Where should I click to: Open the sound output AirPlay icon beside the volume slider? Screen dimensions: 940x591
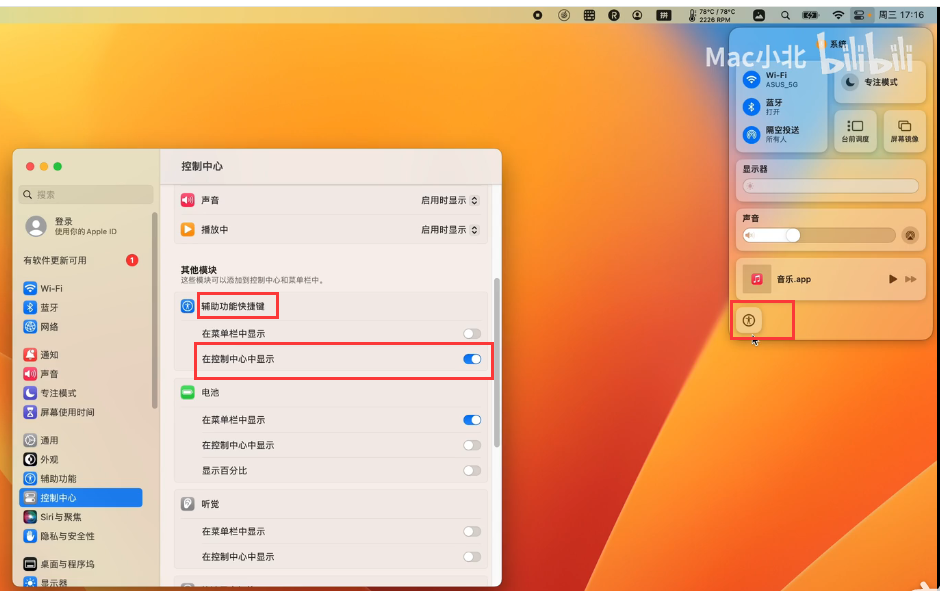[x=910, y=236]
